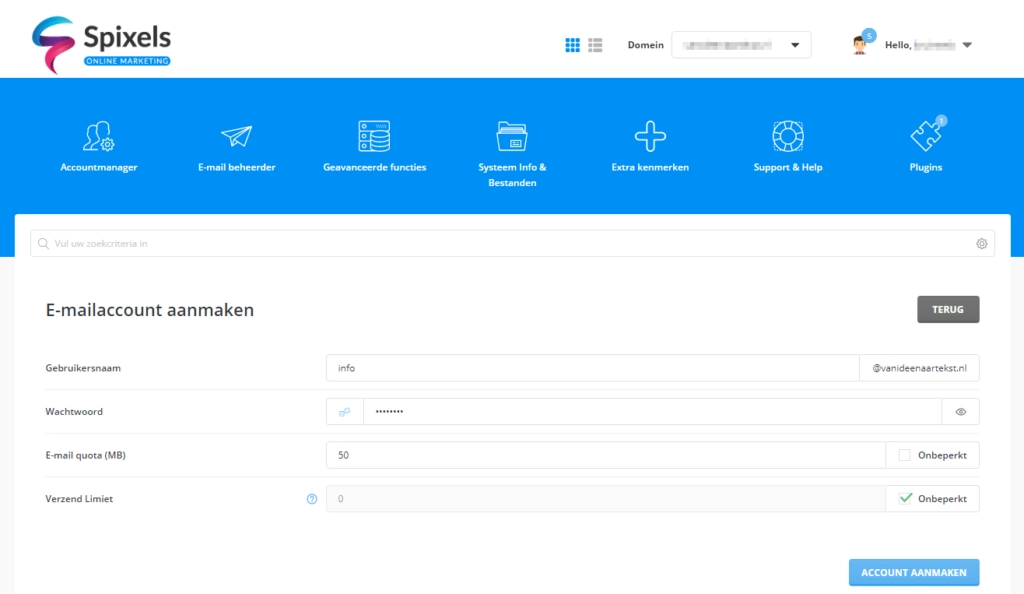Open search settings gear icon
Image resolution: width=1024 pixels, height=594 pixels.
tap(982, 243)
